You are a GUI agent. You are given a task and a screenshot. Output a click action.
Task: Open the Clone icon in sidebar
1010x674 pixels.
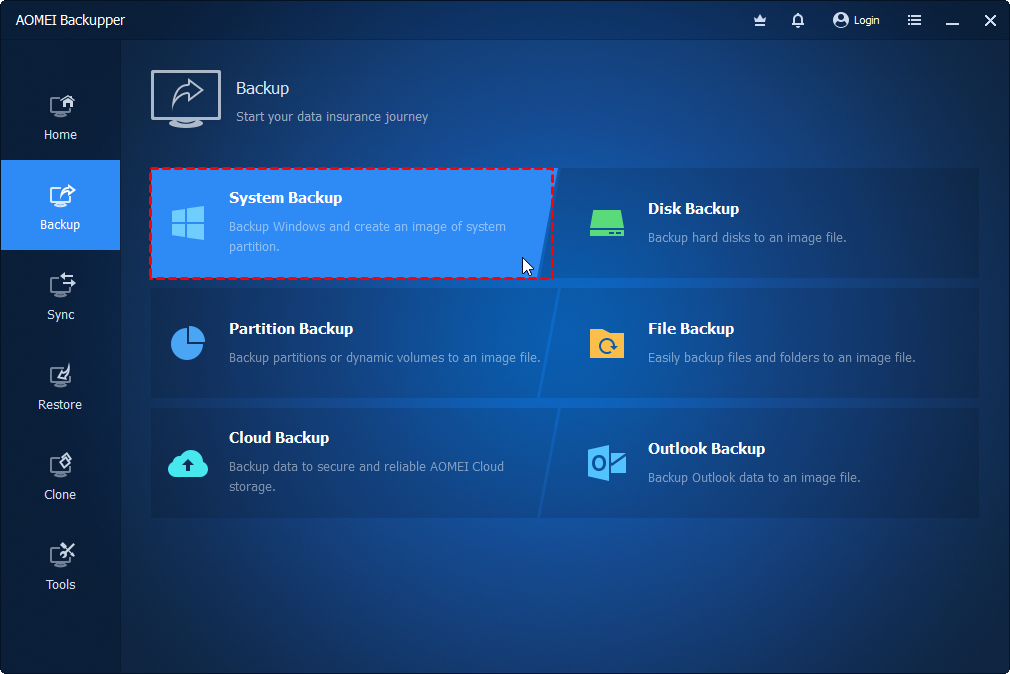[x=61, y=465]
